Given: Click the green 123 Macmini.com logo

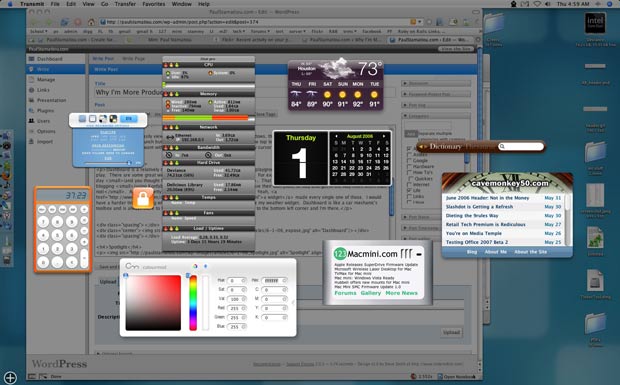Looking at the screenshot, I should (x=340, y=253).
